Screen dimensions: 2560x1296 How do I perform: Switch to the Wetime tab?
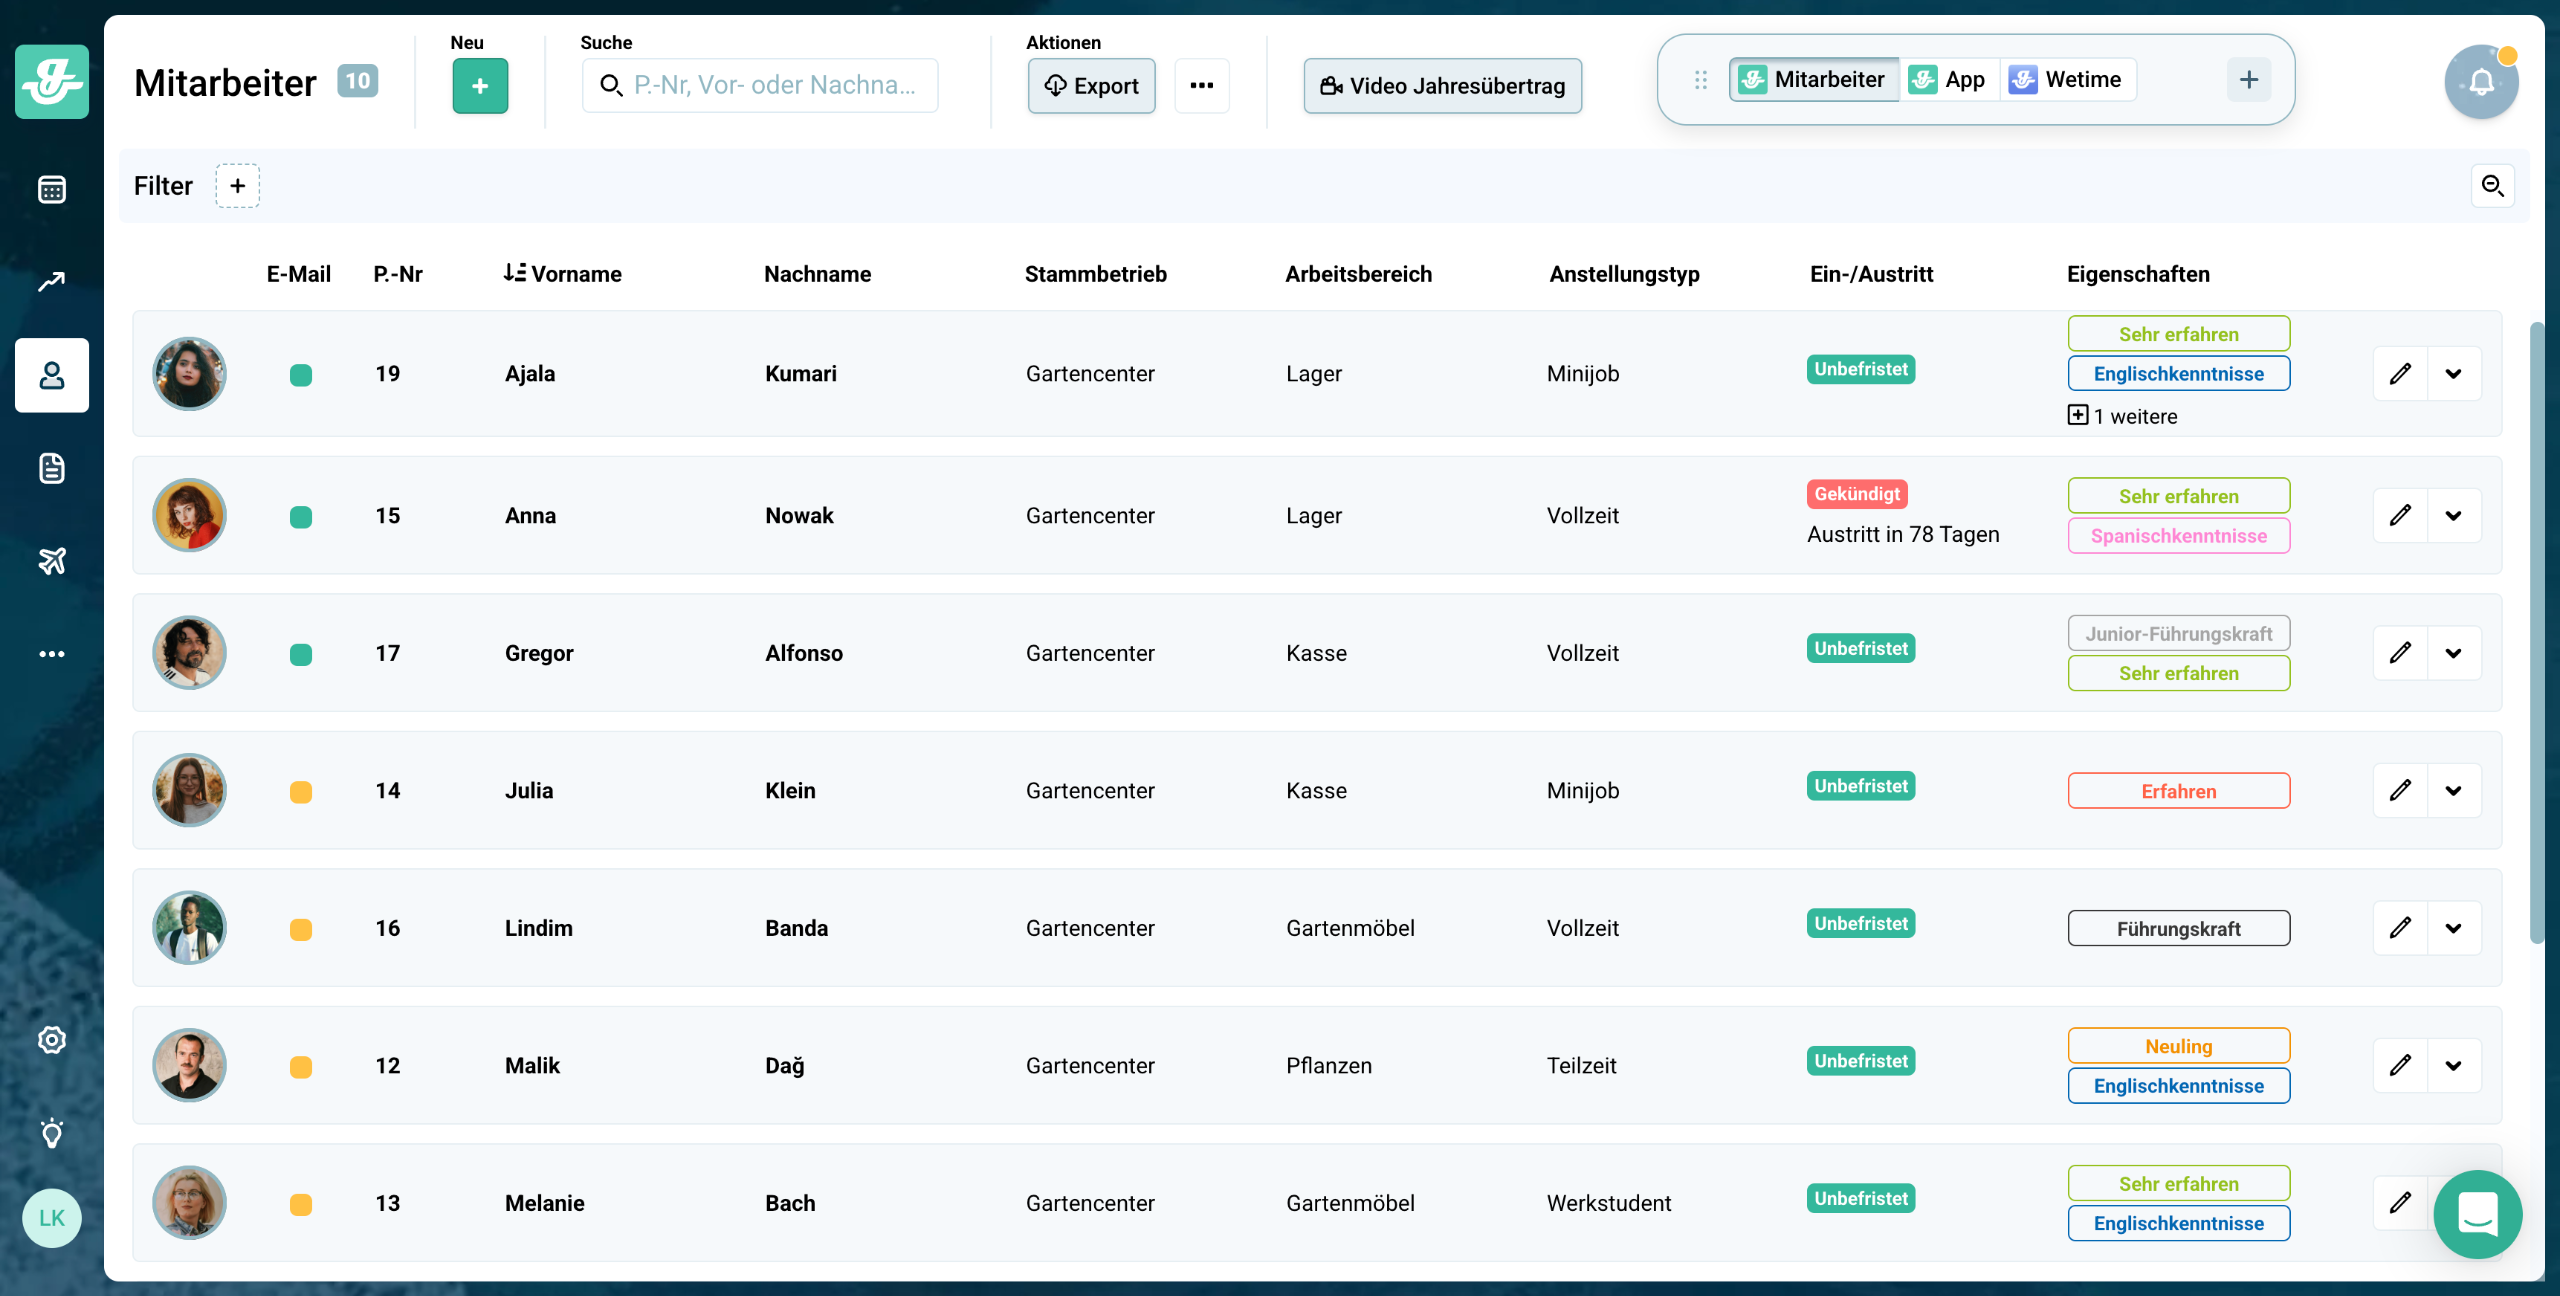click(x=2066, y=80)
